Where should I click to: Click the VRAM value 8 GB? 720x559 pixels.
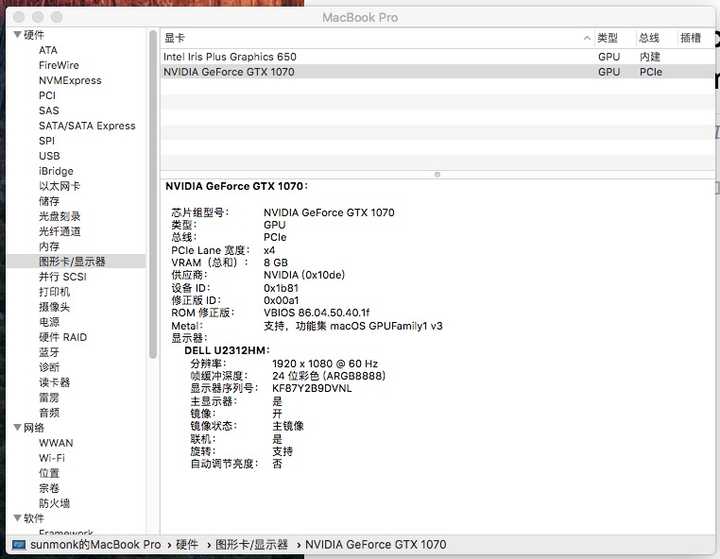click(x=276, y=263)
